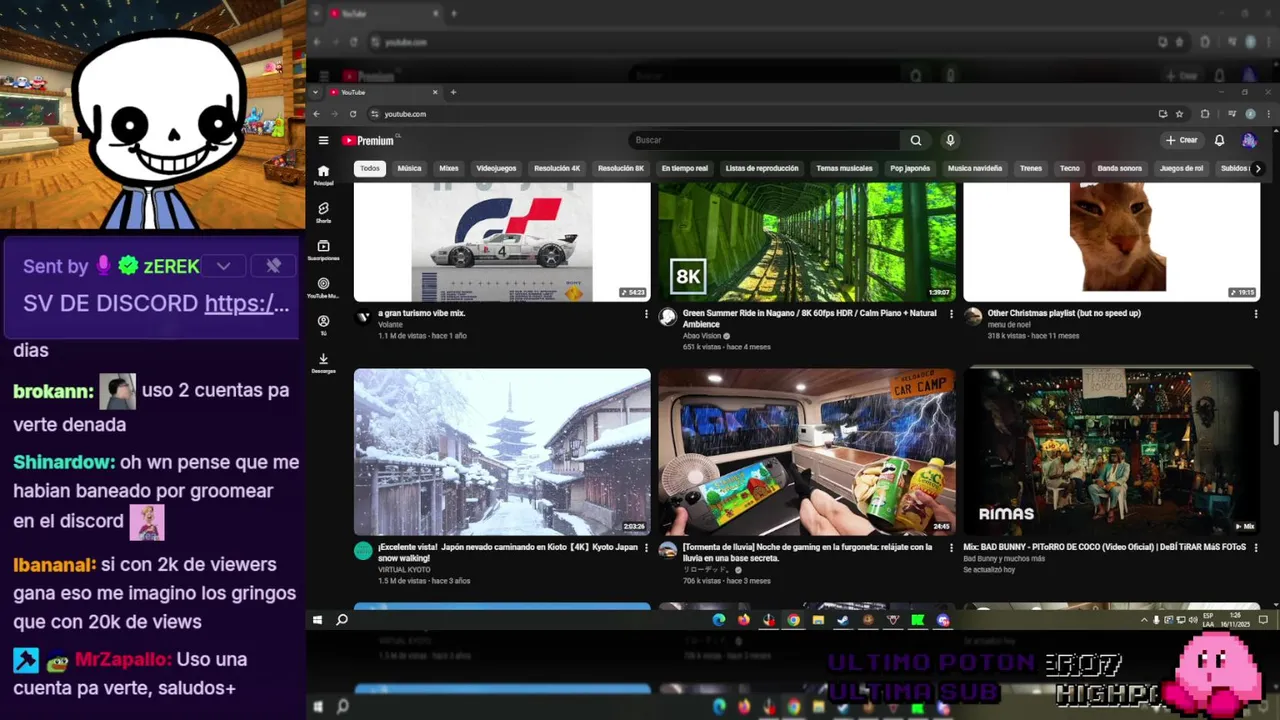Open the YouTube account avatar menu
This screenshot has height=720, width=1280.
[1249, 141]
